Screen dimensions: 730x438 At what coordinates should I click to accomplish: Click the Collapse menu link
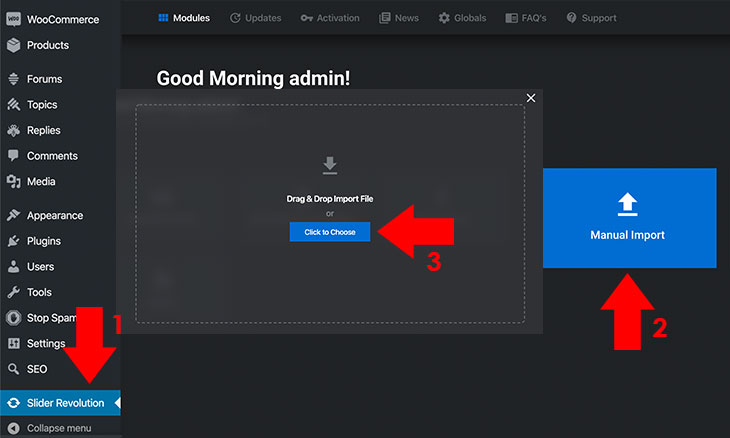61,428
